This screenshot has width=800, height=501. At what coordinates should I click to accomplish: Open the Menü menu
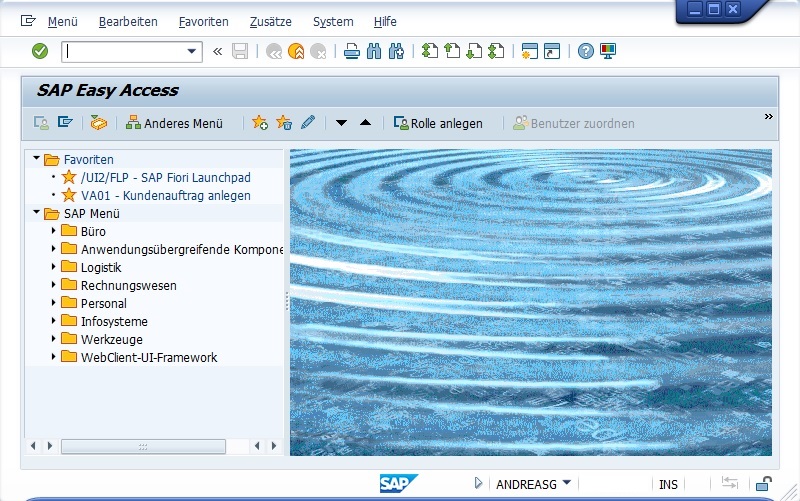(63, 22)
